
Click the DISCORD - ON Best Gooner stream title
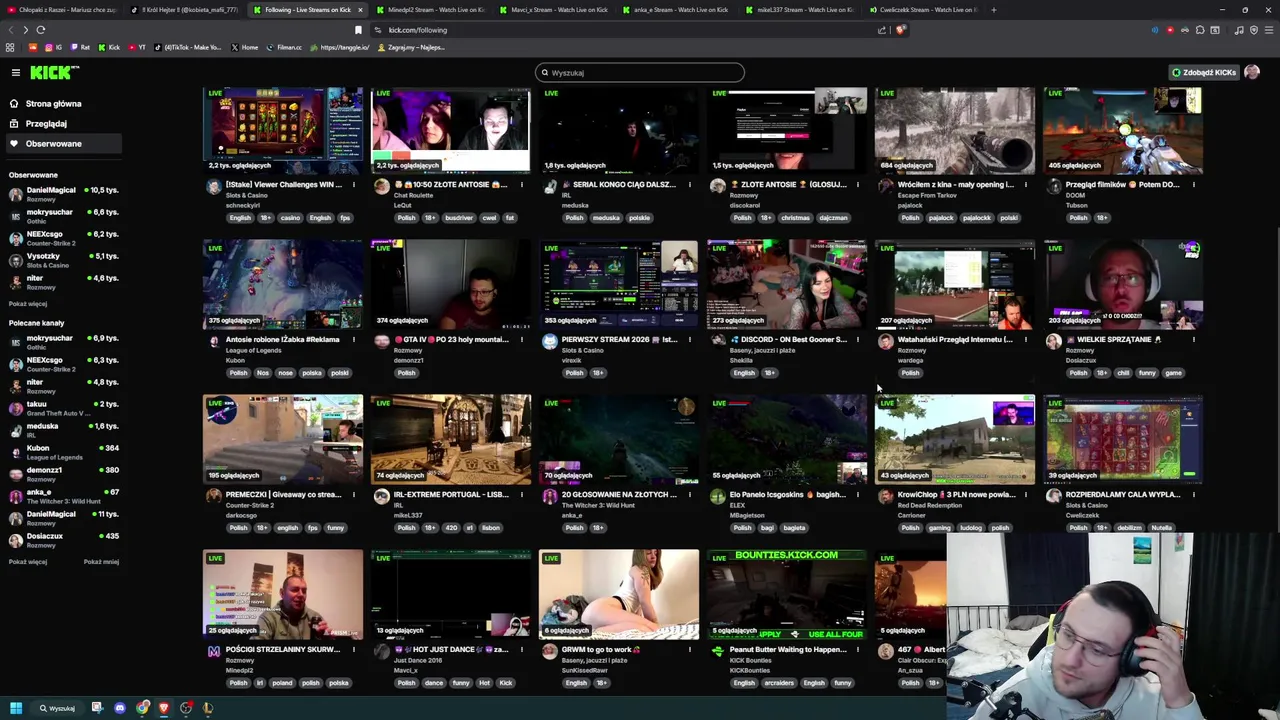coord(787,339)
